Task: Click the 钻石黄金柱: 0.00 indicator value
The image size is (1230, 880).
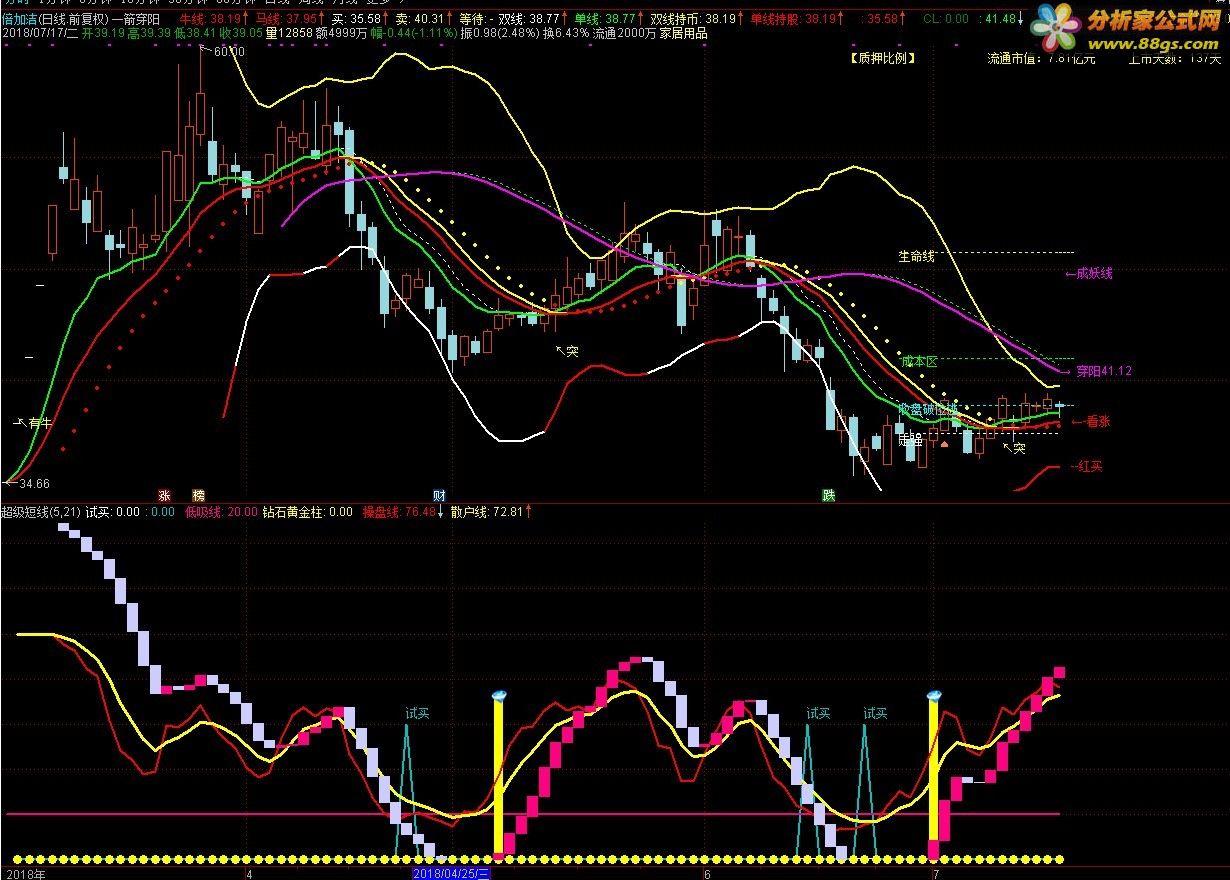Action: coord(307,512)
